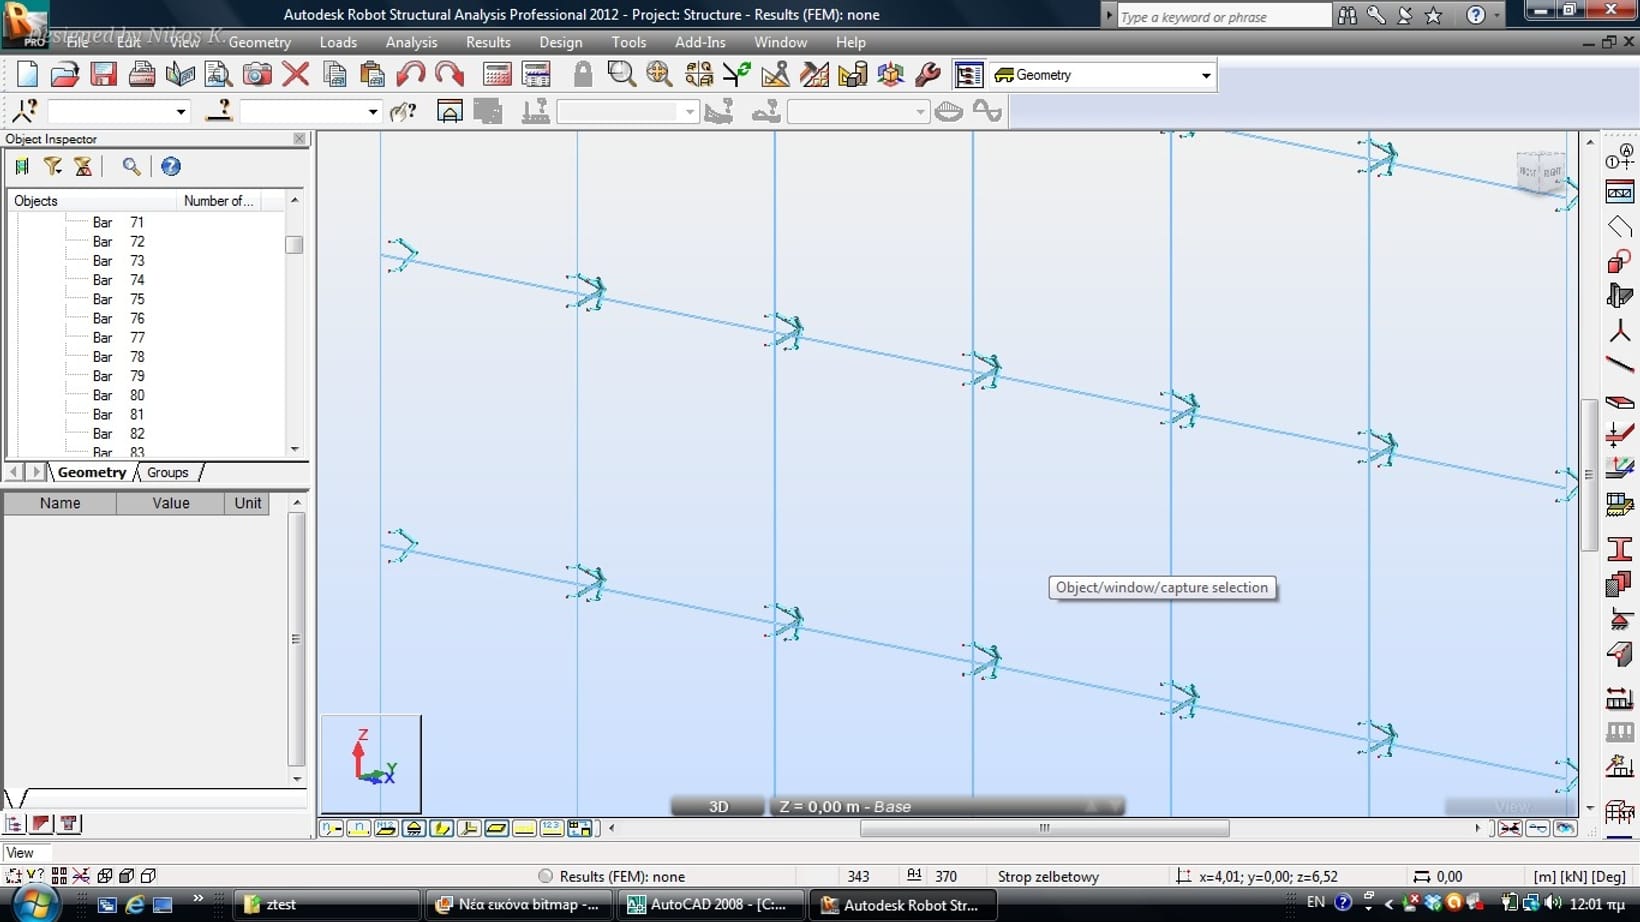1640x922 pixels.
Task: Open the Geometry layout dropdown
Action: [1205, 76]
